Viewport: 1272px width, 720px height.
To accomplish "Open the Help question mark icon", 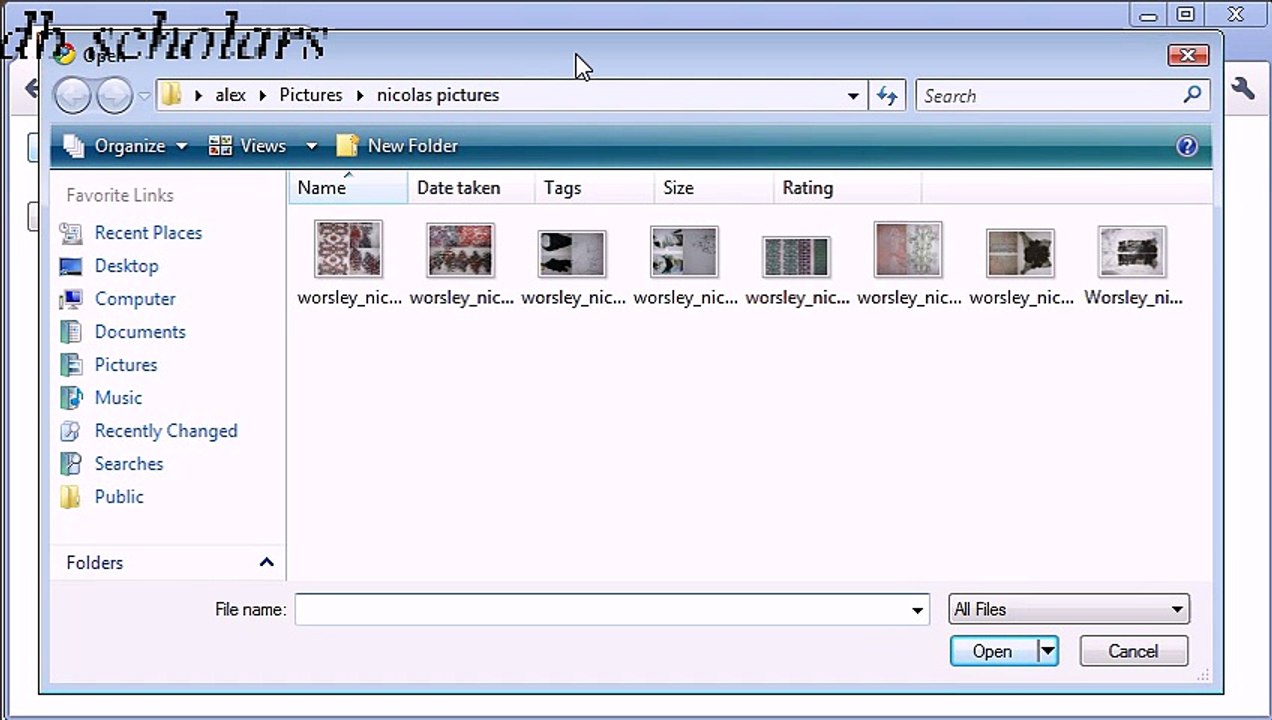I will tap(1187, 147).
